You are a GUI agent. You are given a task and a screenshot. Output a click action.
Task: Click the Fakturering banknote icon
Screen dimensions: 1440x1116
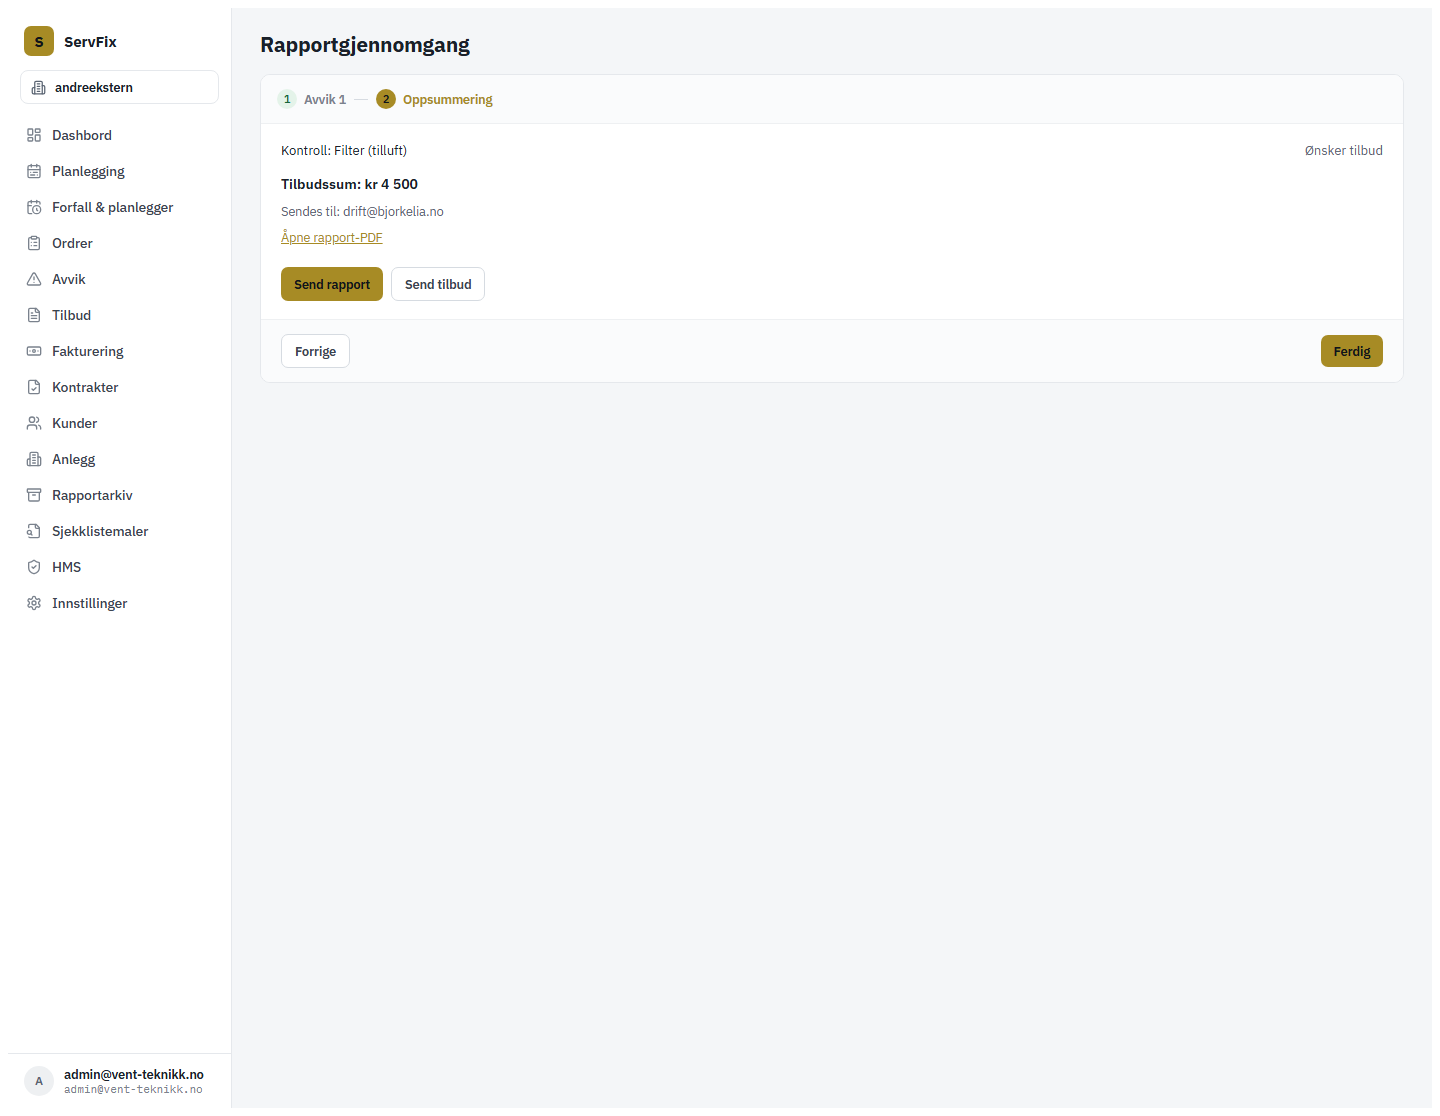(34, 351)
